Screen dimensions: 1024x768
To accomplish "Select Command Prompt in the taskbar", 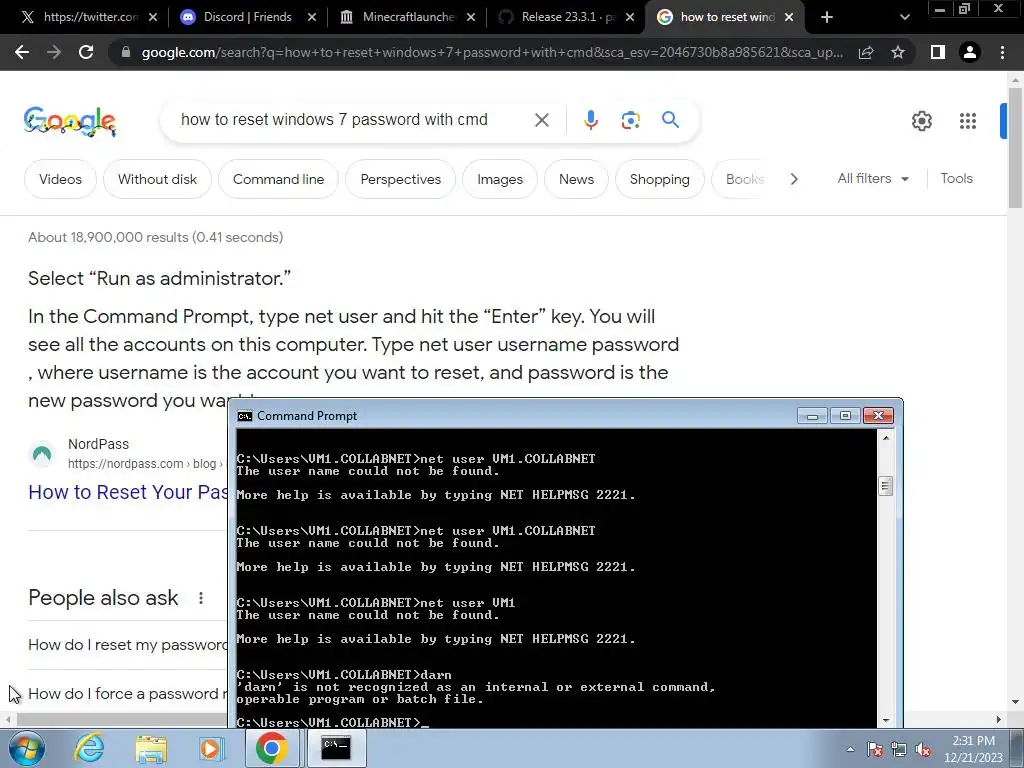I will pyautogui.click(x=336, y=748).
